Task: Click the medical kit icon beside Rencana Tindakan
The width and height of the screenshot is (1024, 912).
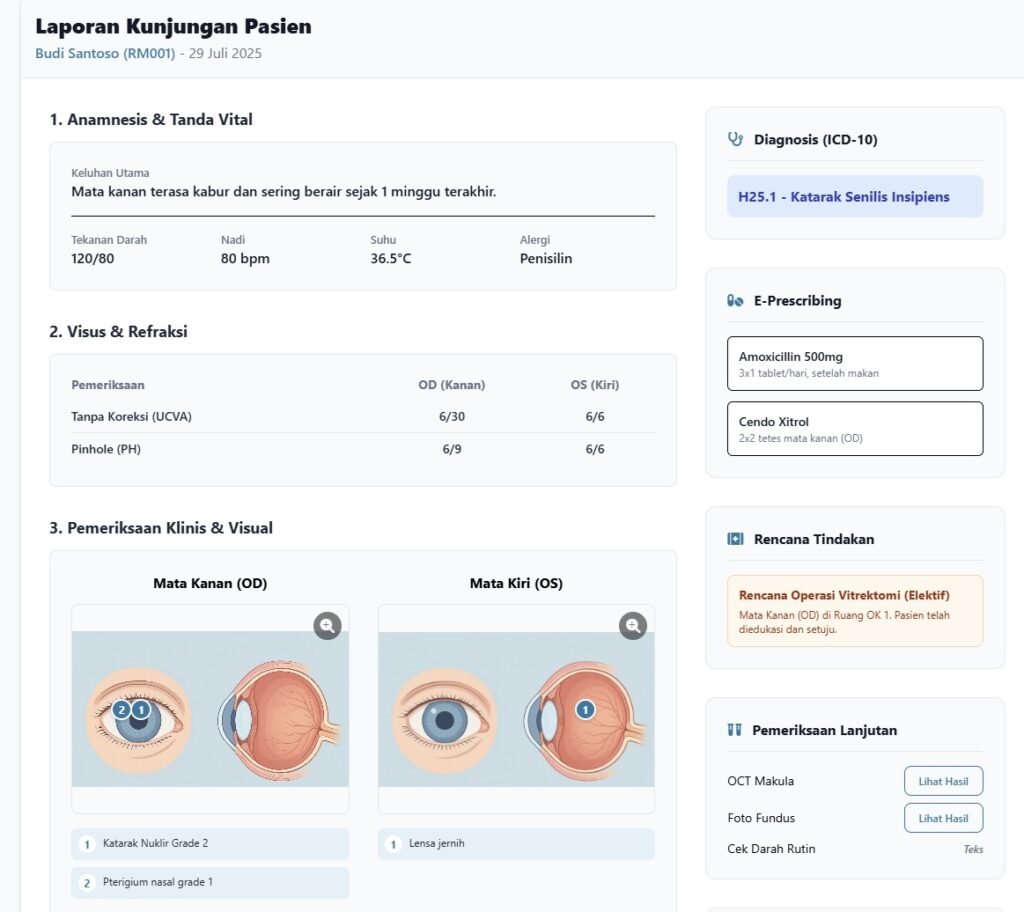Action: (x=736, y=539)
